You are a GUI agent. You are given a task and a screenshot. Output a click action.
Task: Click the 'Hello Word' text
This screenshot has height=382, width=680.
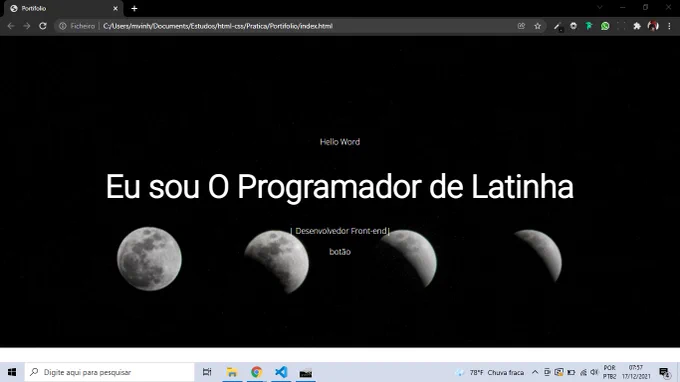point(340,142)
